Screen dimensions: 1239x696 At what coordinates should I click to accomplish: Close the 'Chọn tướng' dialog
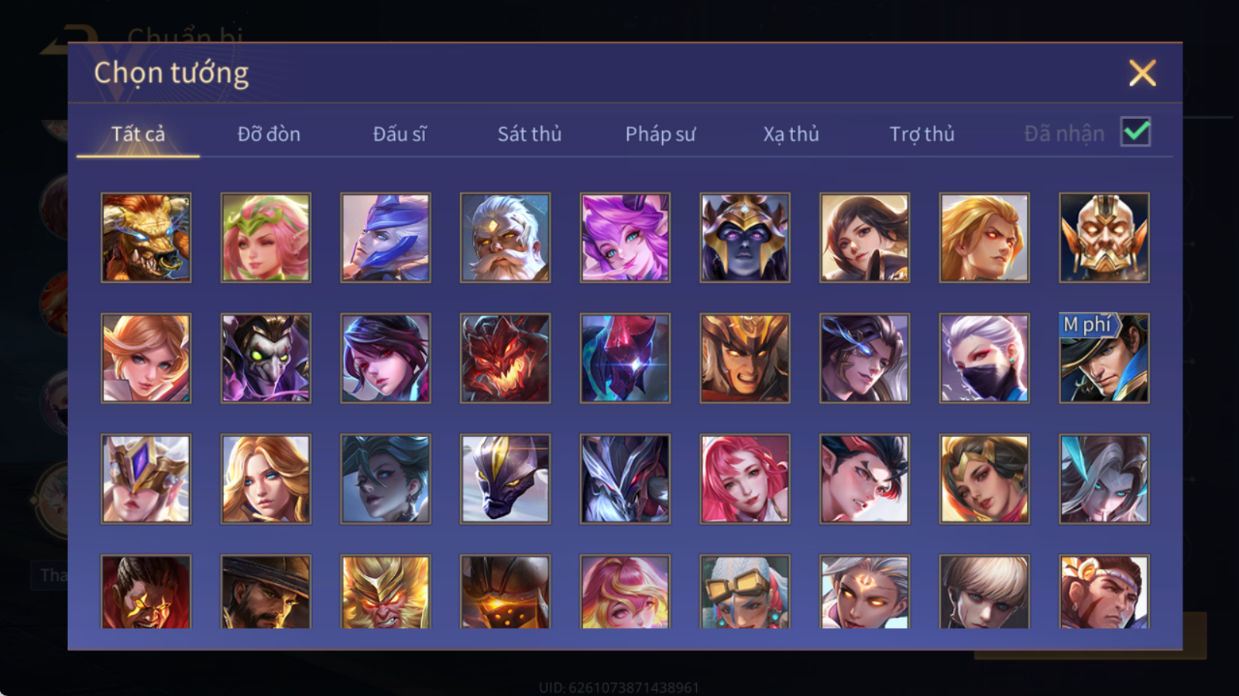point(1142,73)
